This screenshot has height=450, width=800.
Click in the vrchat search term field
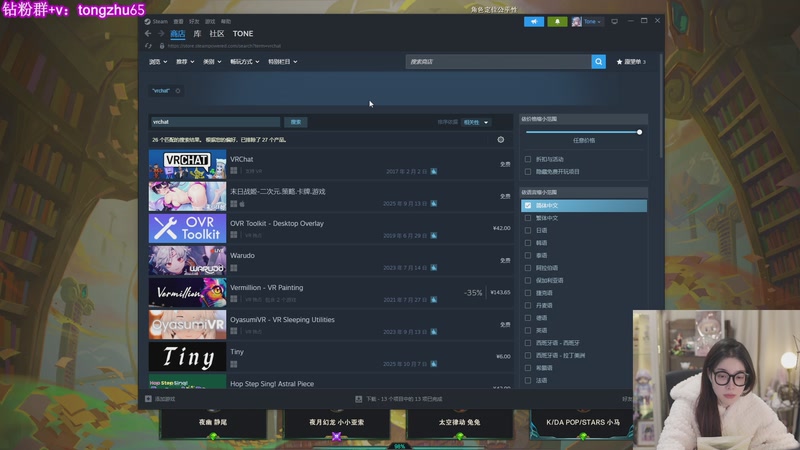pyautogui.click(x=215, y=122)
